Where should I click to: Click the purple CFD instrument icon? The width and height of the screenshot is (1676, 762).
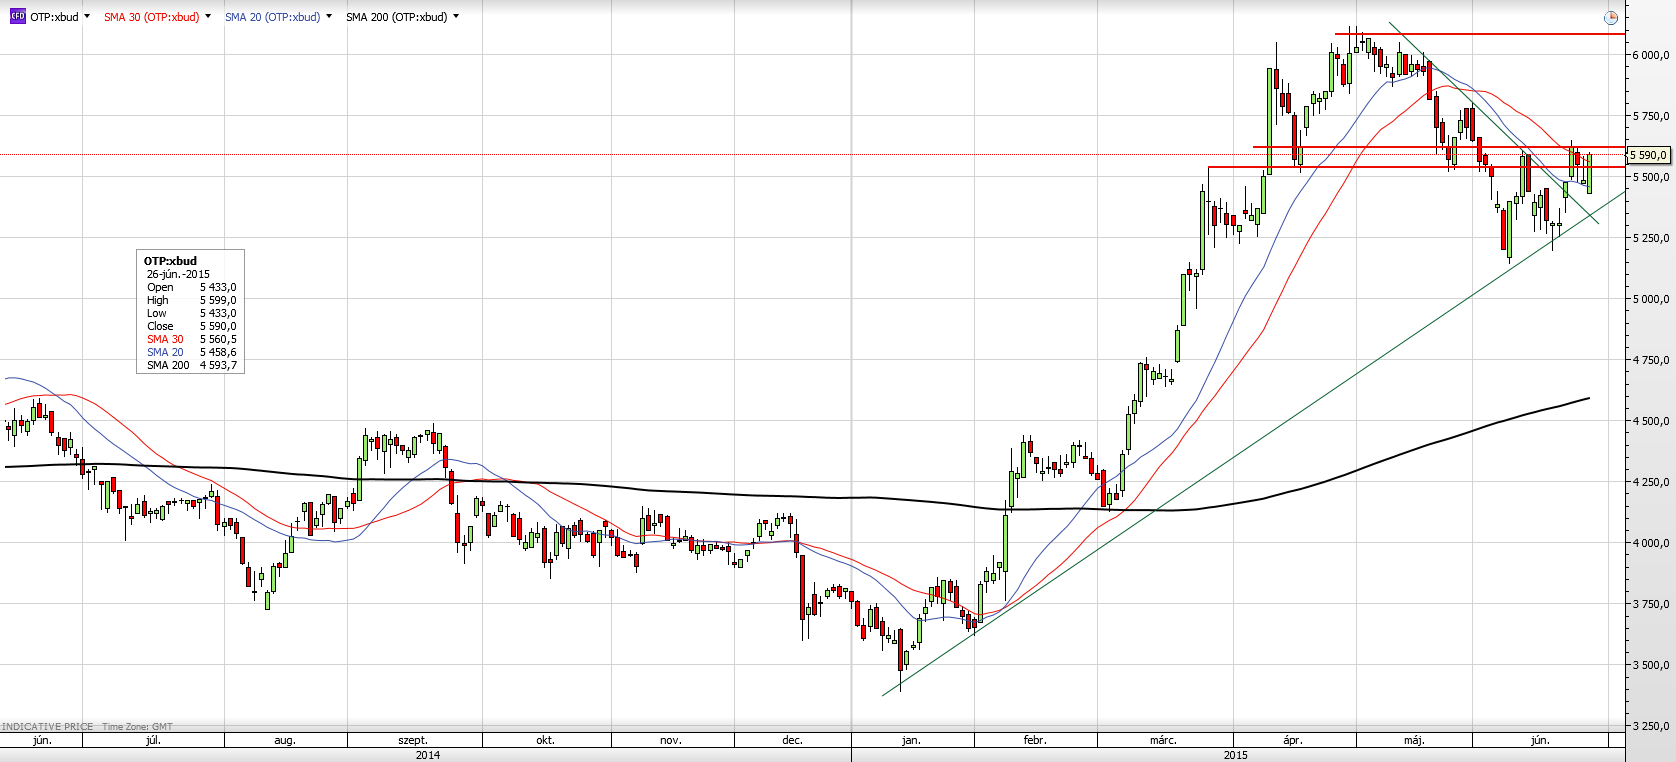17,16
